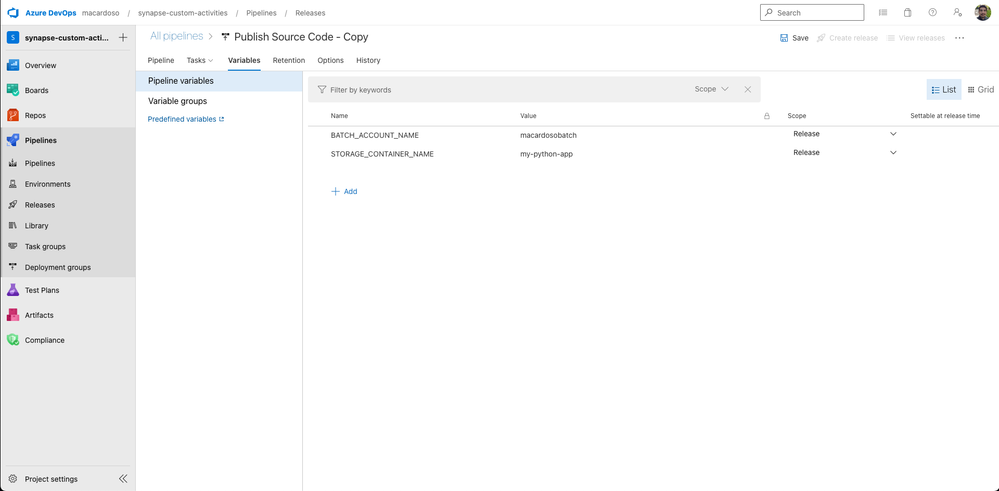The image size is (999, 491).
Task: Open the work items list icon in header
Action: 883,12
